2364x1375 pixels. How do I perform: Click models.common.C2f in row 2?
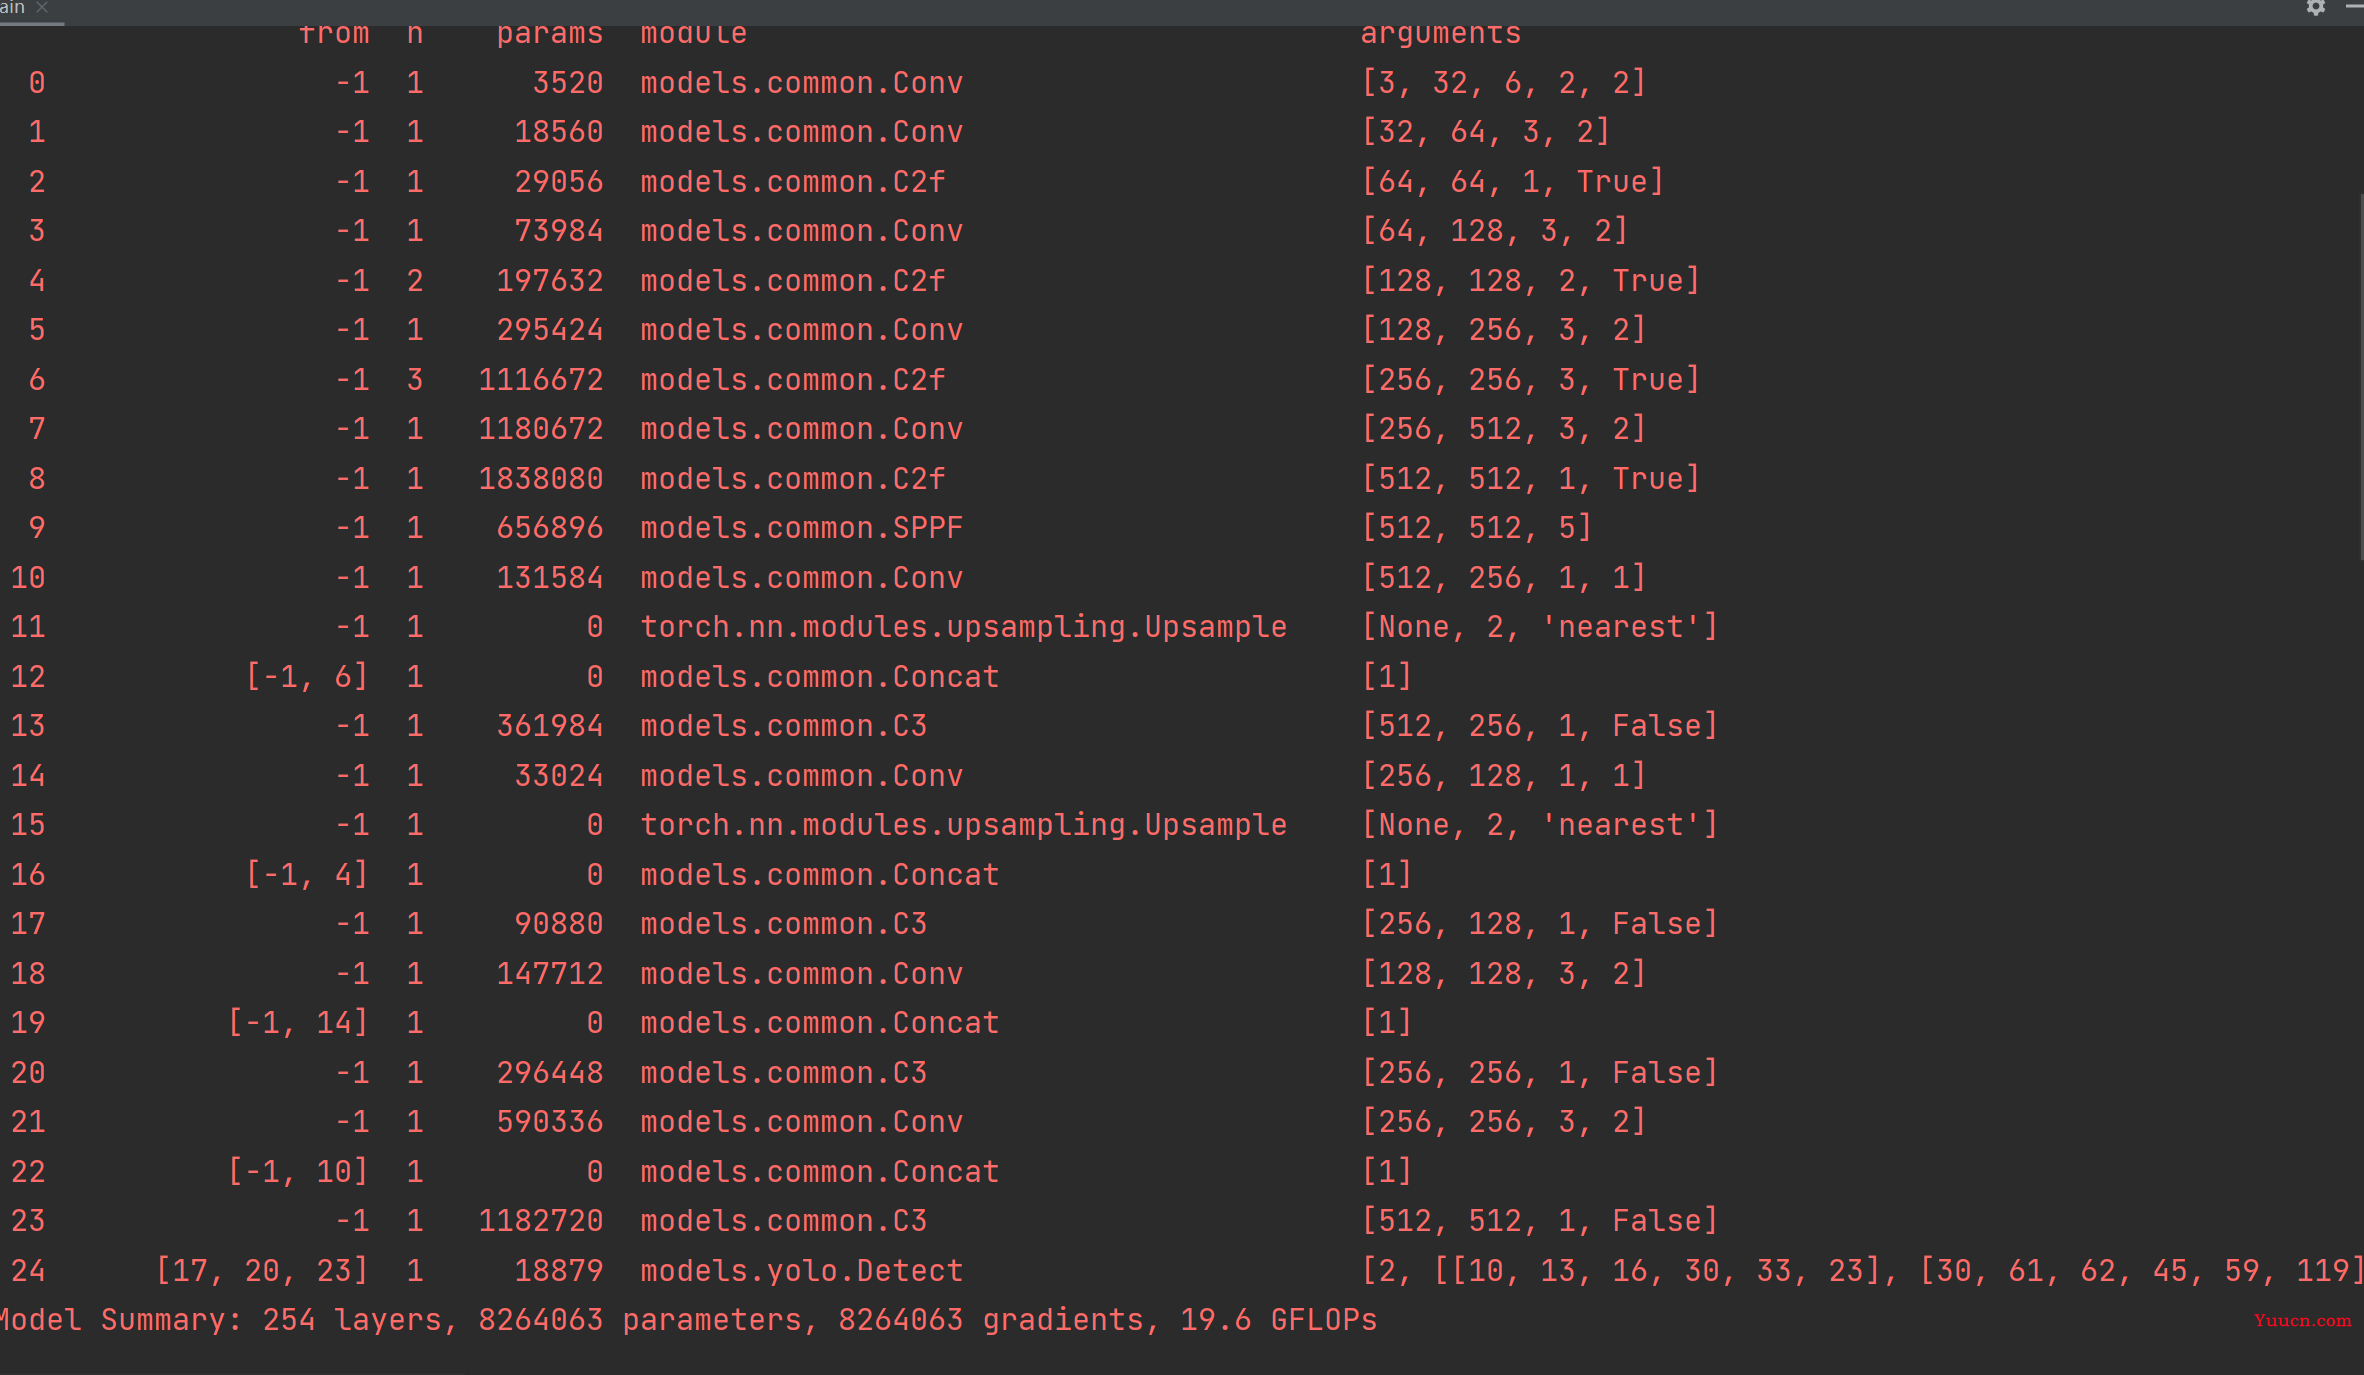click(792, 182)
